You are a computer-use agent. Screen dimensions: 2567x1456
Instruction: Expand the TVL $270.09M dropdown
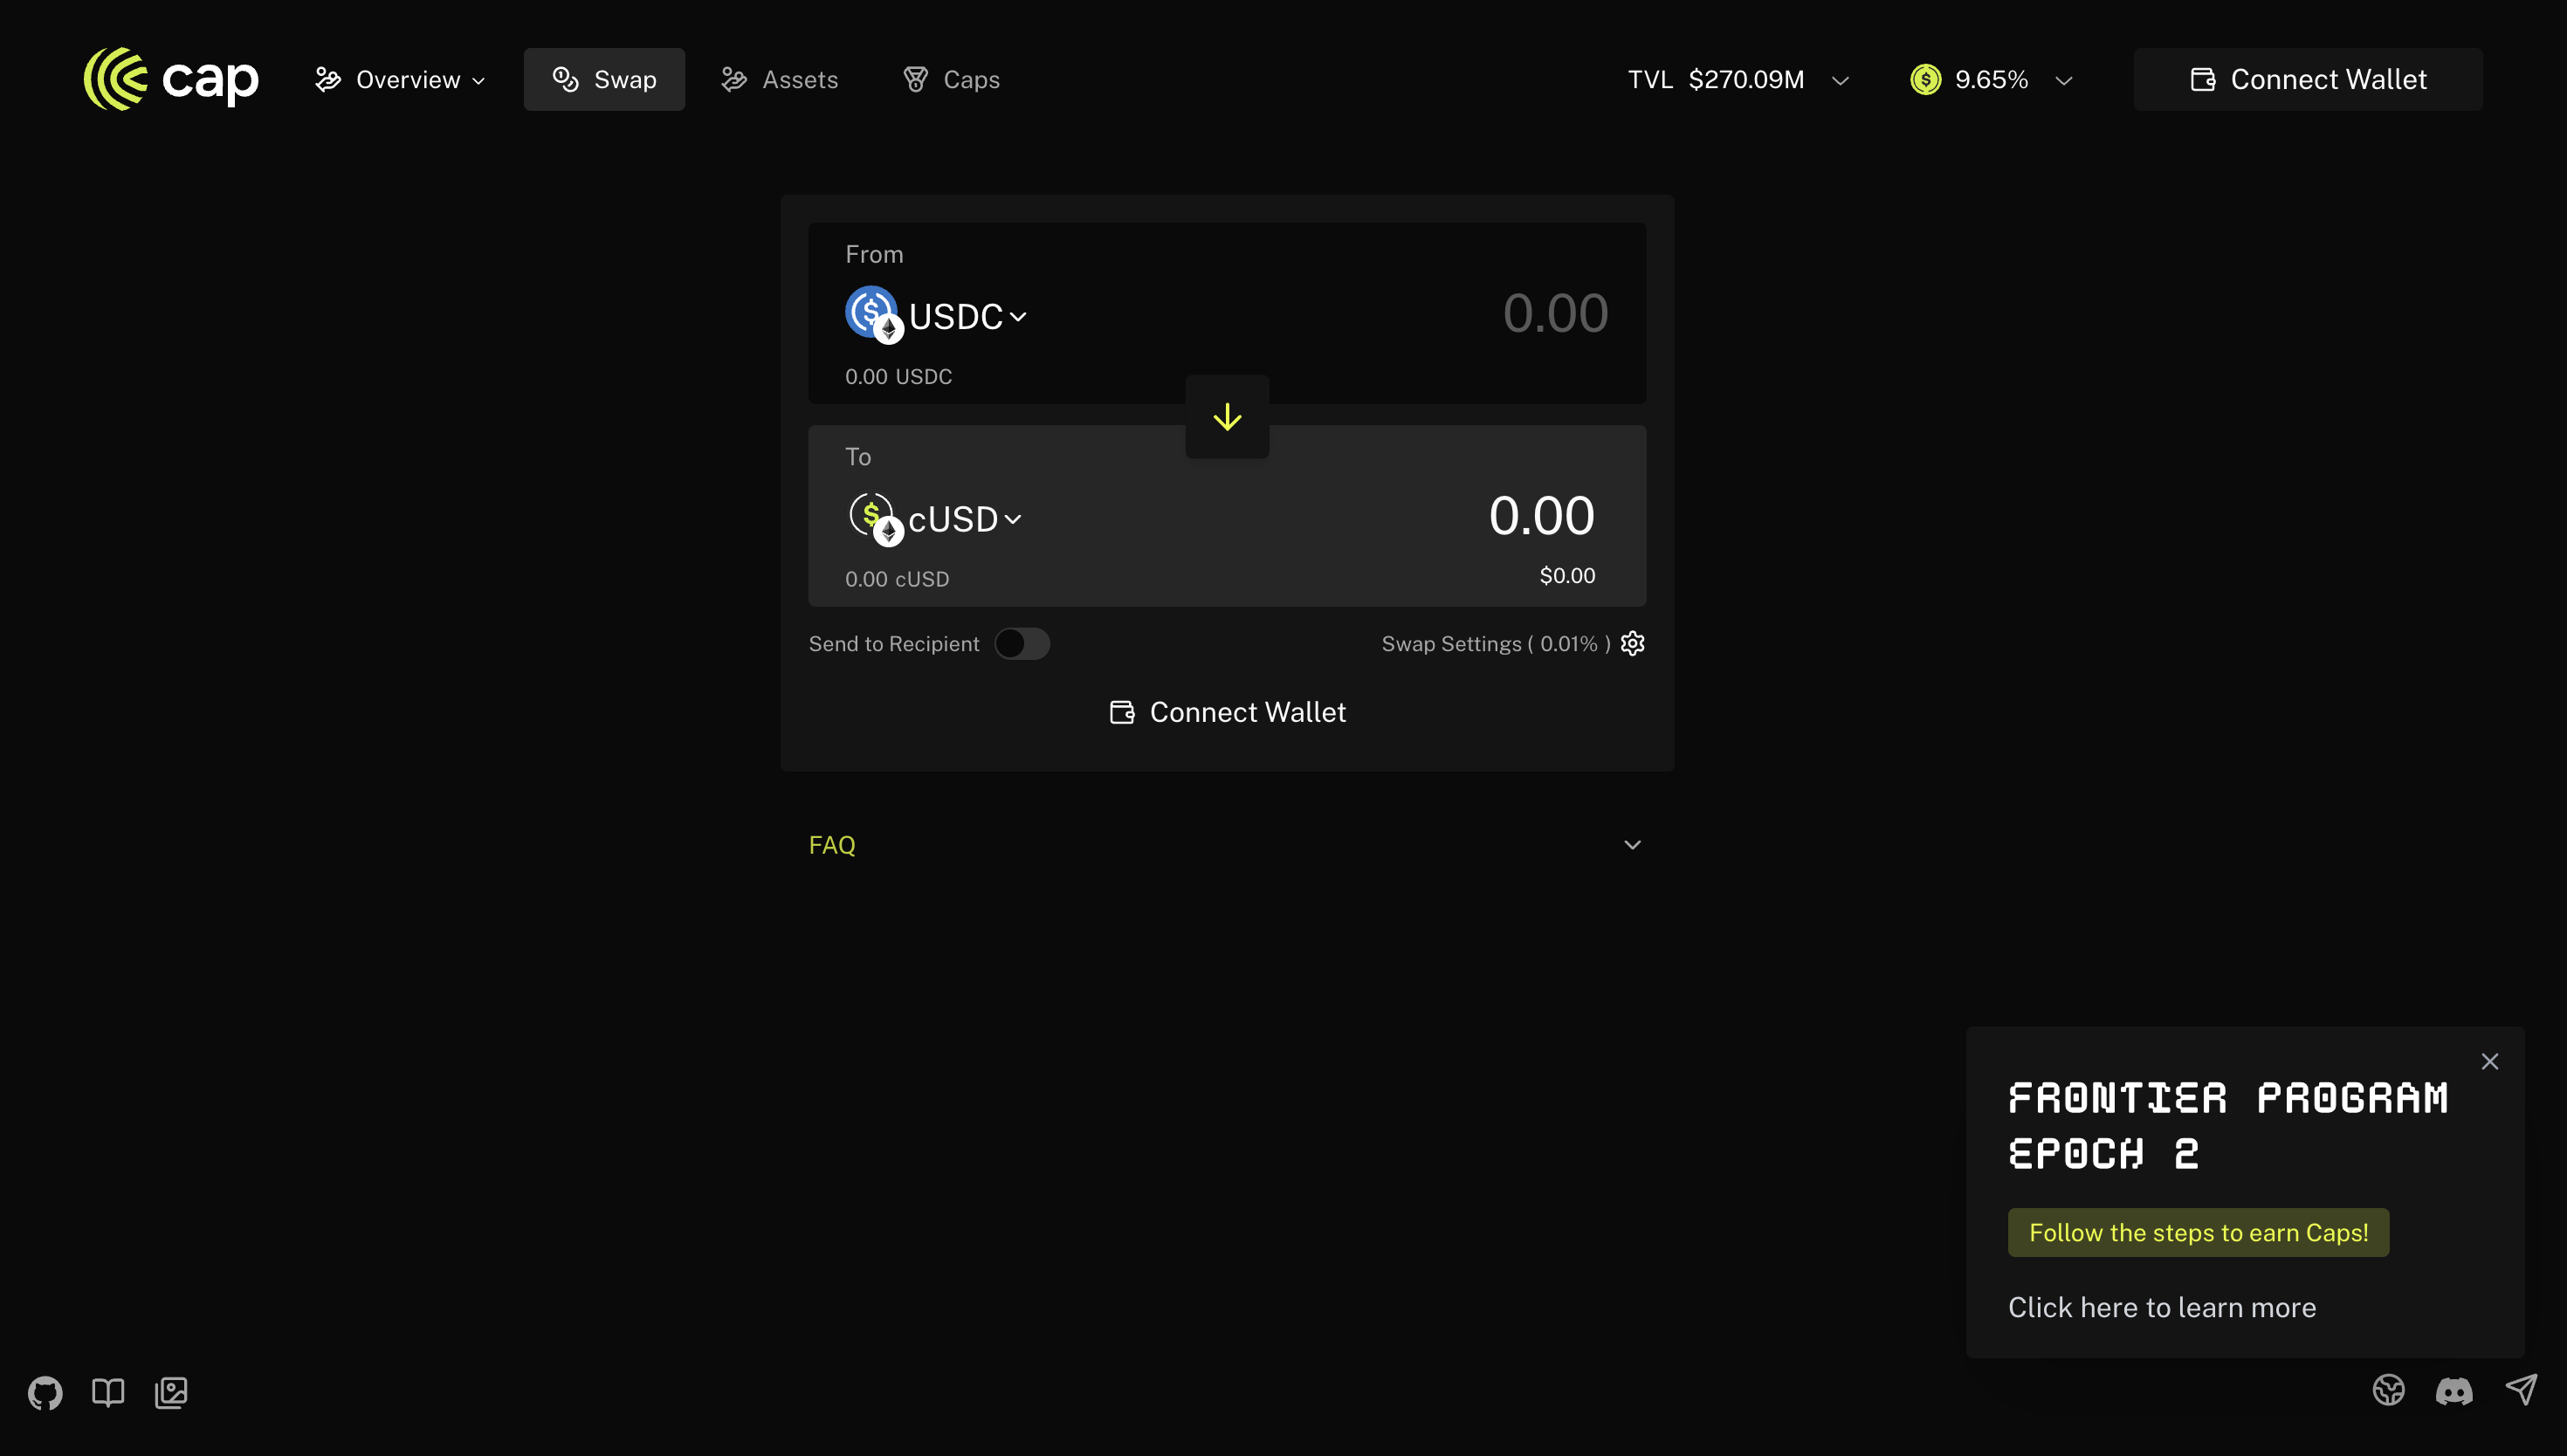pyautogui.click(x=1738, y=80)
